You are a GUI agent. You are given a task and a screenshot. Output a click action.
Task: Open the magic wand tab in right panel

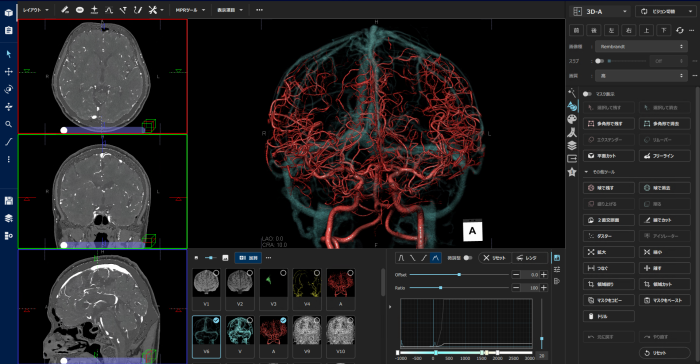pyautogui.click(x=572, y=93)
